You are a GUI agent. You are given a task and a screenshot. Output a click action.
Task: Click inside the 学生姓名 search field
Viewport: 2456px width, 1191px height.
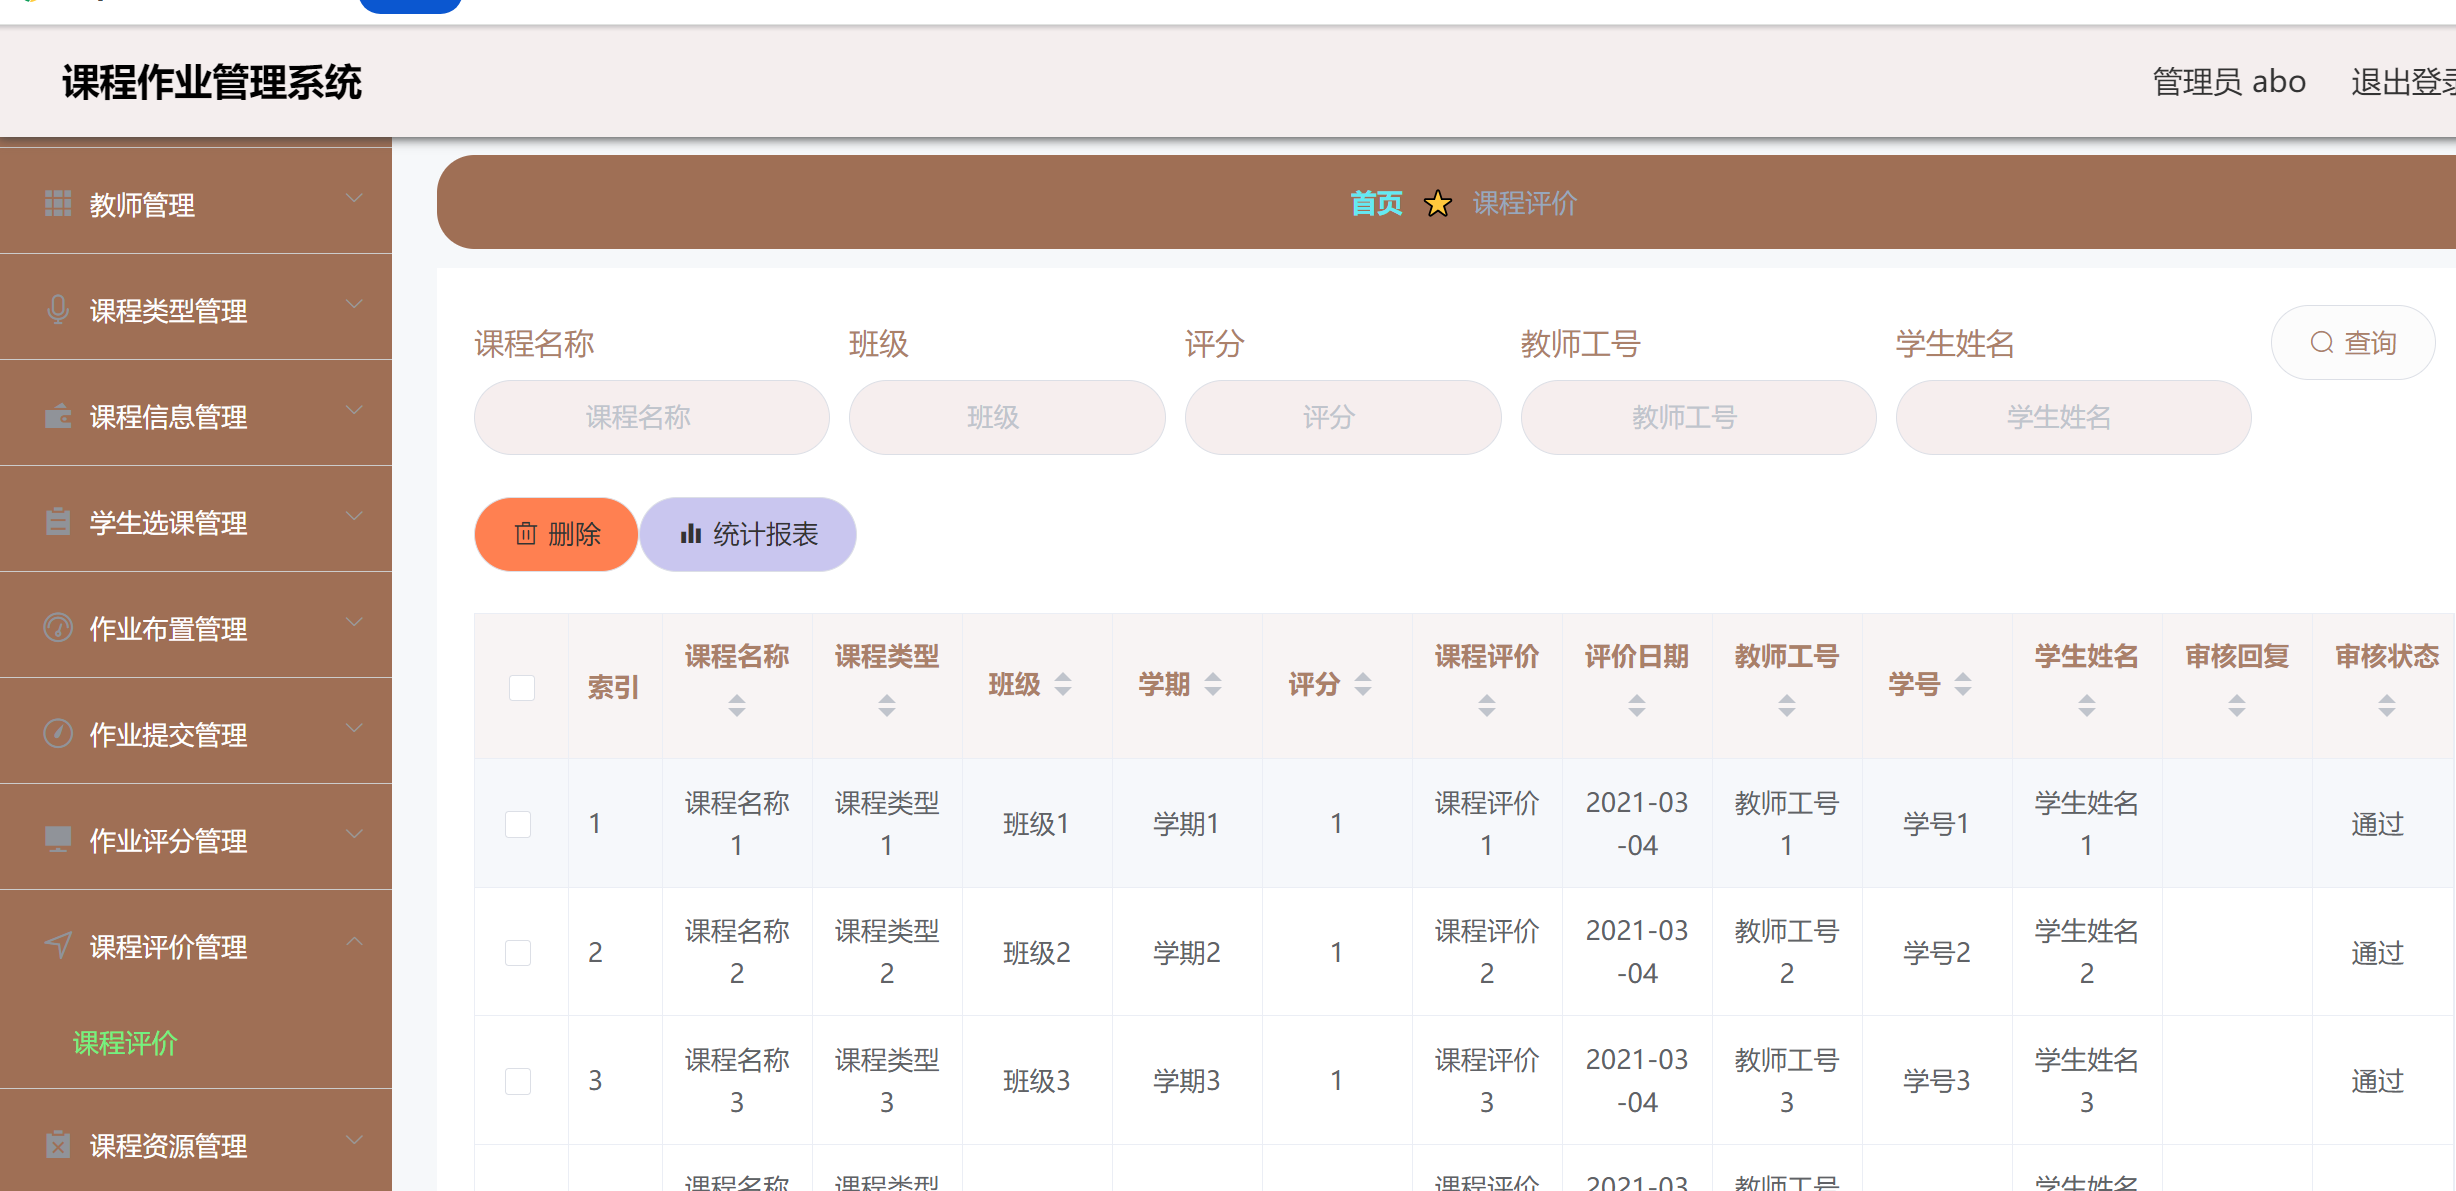[2072, 417]
